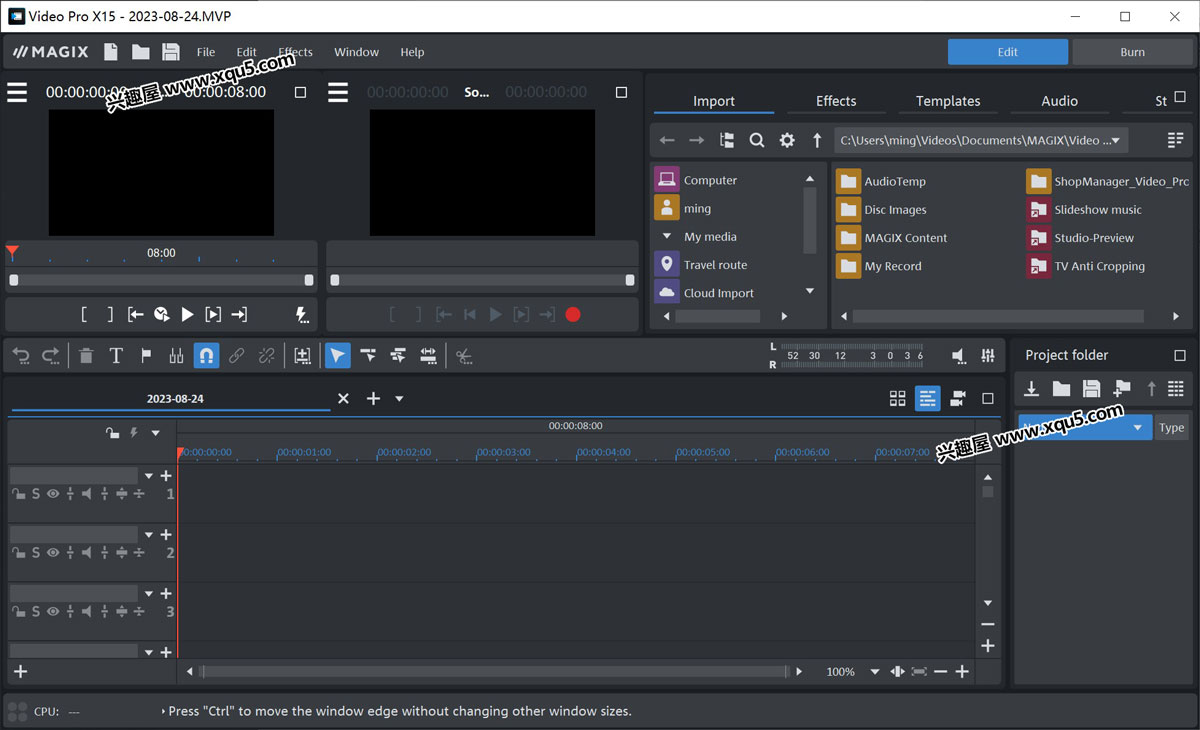The width and height of the screenshot is (1200, 730).
Task: Open the Edit menu
Action: pos(247,52)
